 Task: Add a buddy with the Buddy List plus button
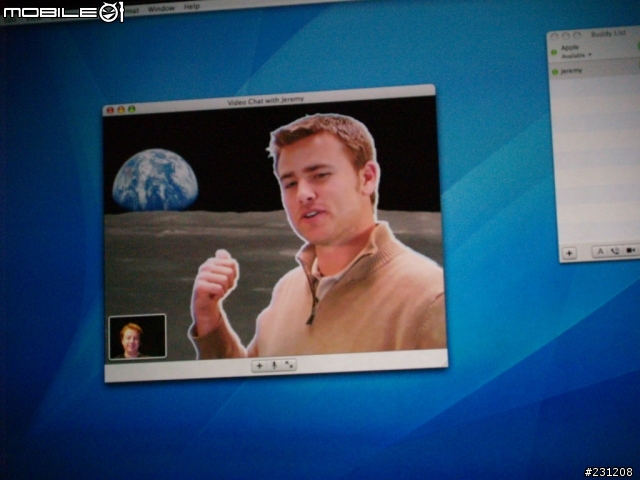[569, 253]
